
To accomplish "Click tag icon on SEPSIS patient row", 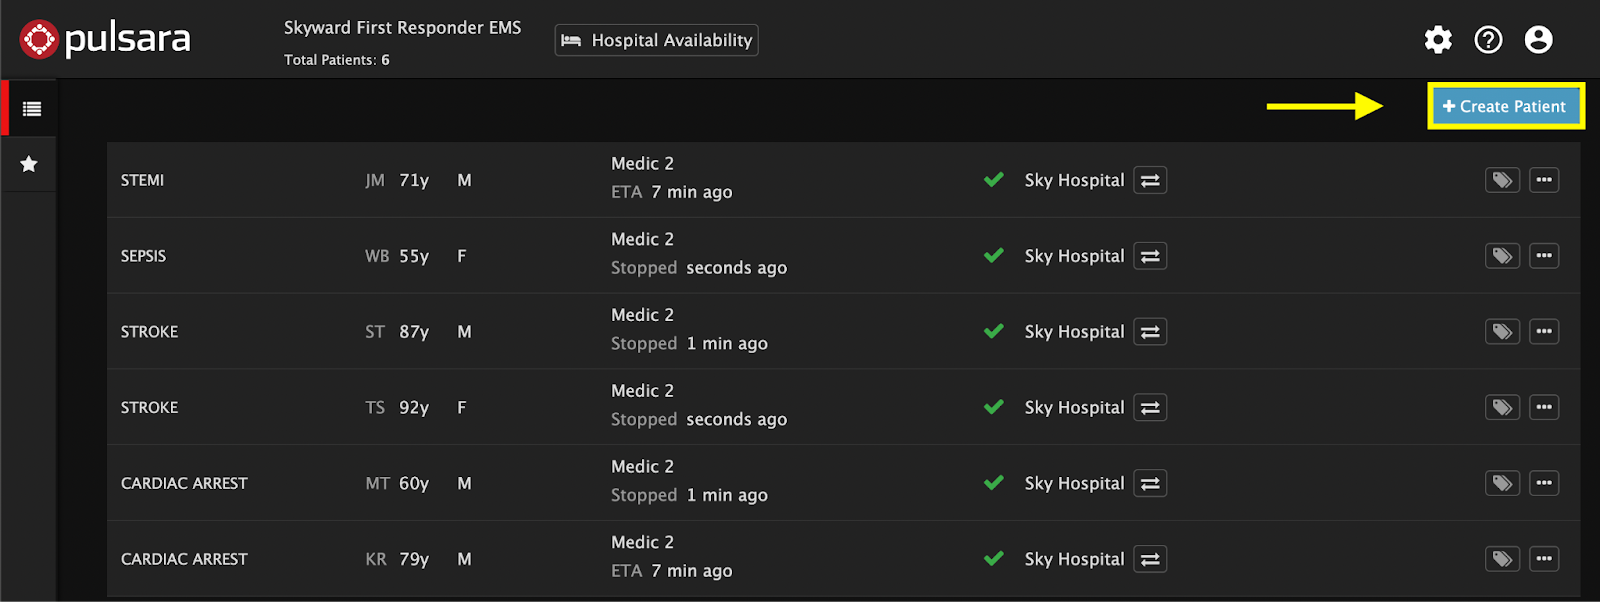I will pyautogui.click(x=1502, y=256).
